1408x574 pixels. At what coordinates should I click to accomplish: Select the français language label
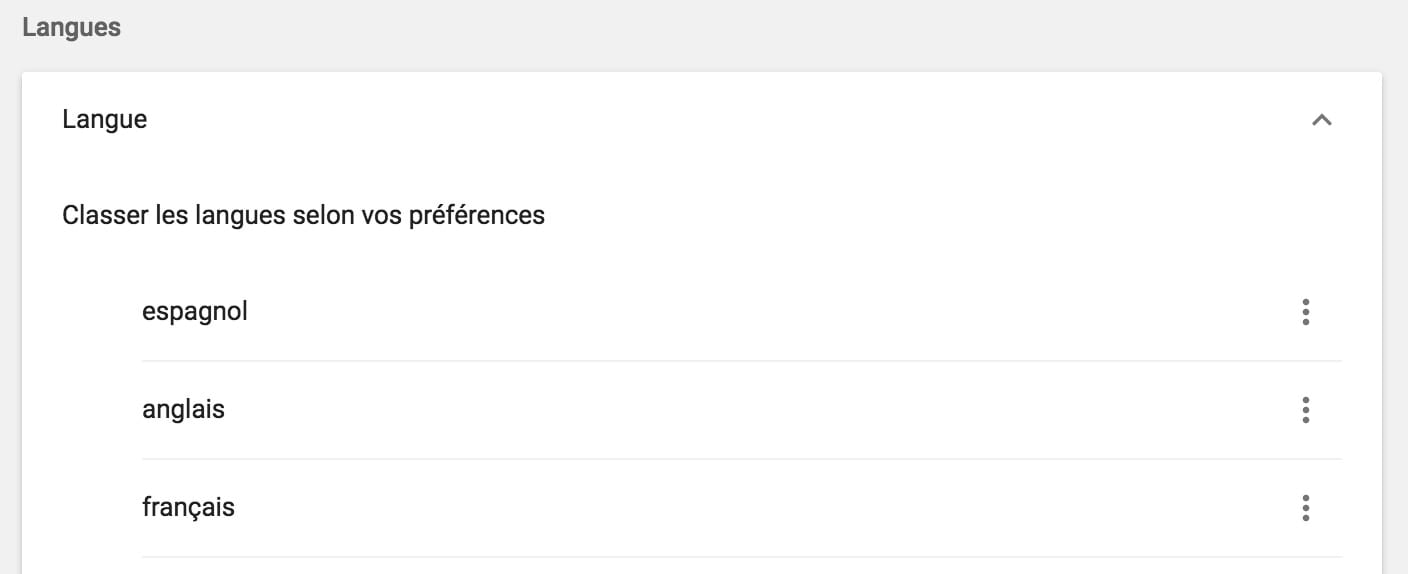[188, 508]
